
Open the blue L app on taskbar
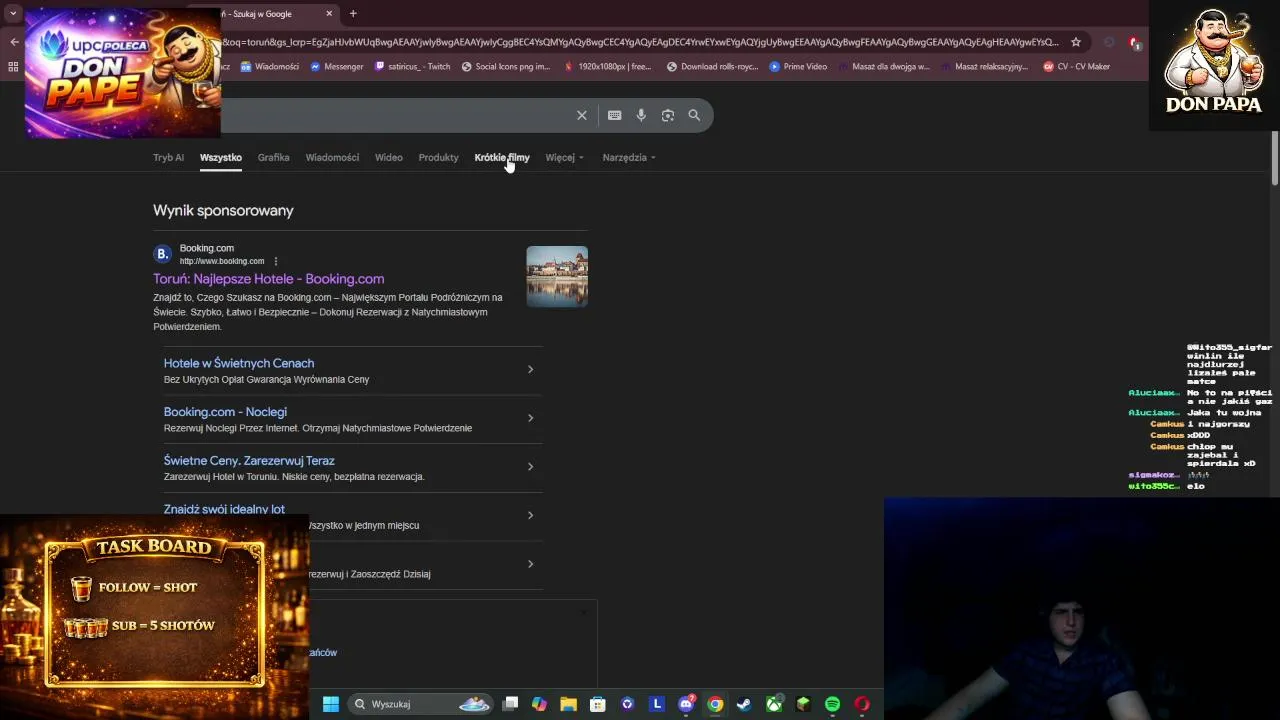point(657,704)
